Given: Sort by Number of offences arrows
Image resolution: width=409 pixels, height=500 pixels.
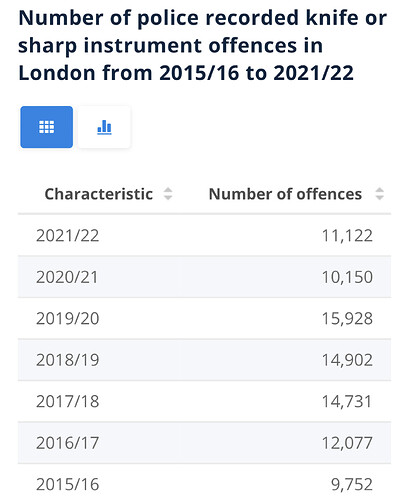Looking at the screenshot, I should click(379, 194).
